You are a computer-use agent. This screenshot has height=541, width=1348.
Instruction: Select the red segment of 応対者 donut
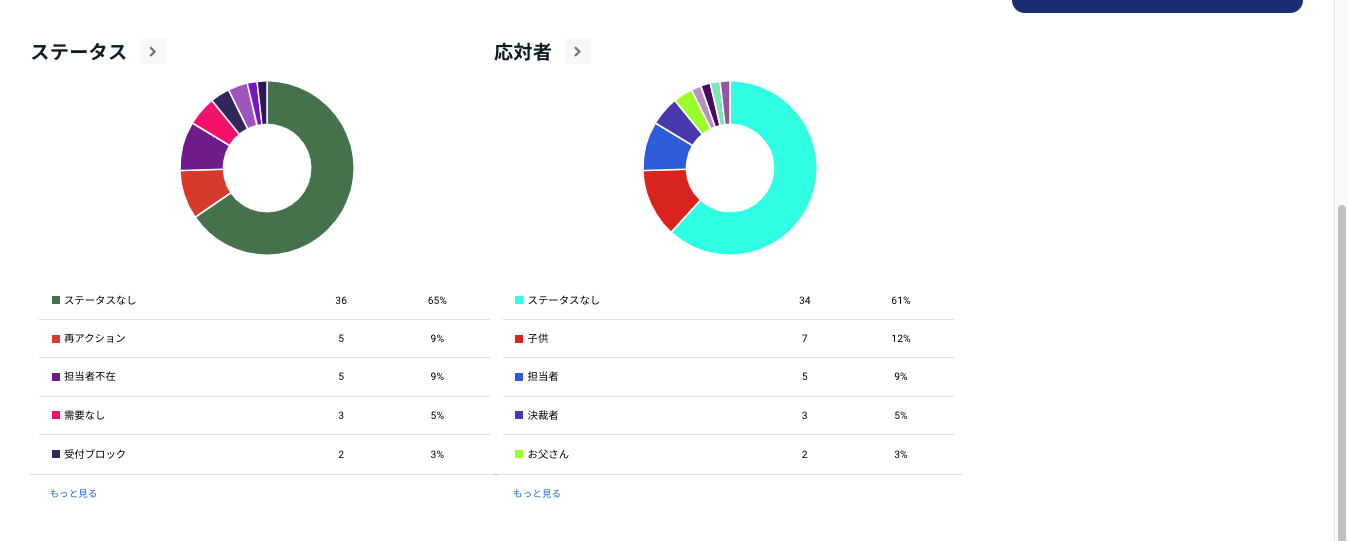663,197
